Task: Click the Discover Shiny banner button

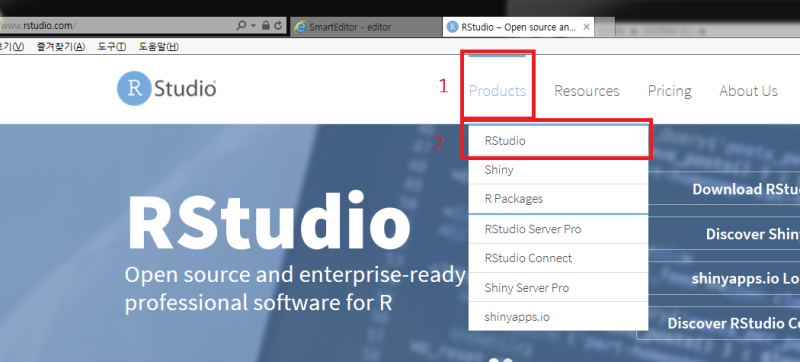Action: tap(724, 234)
